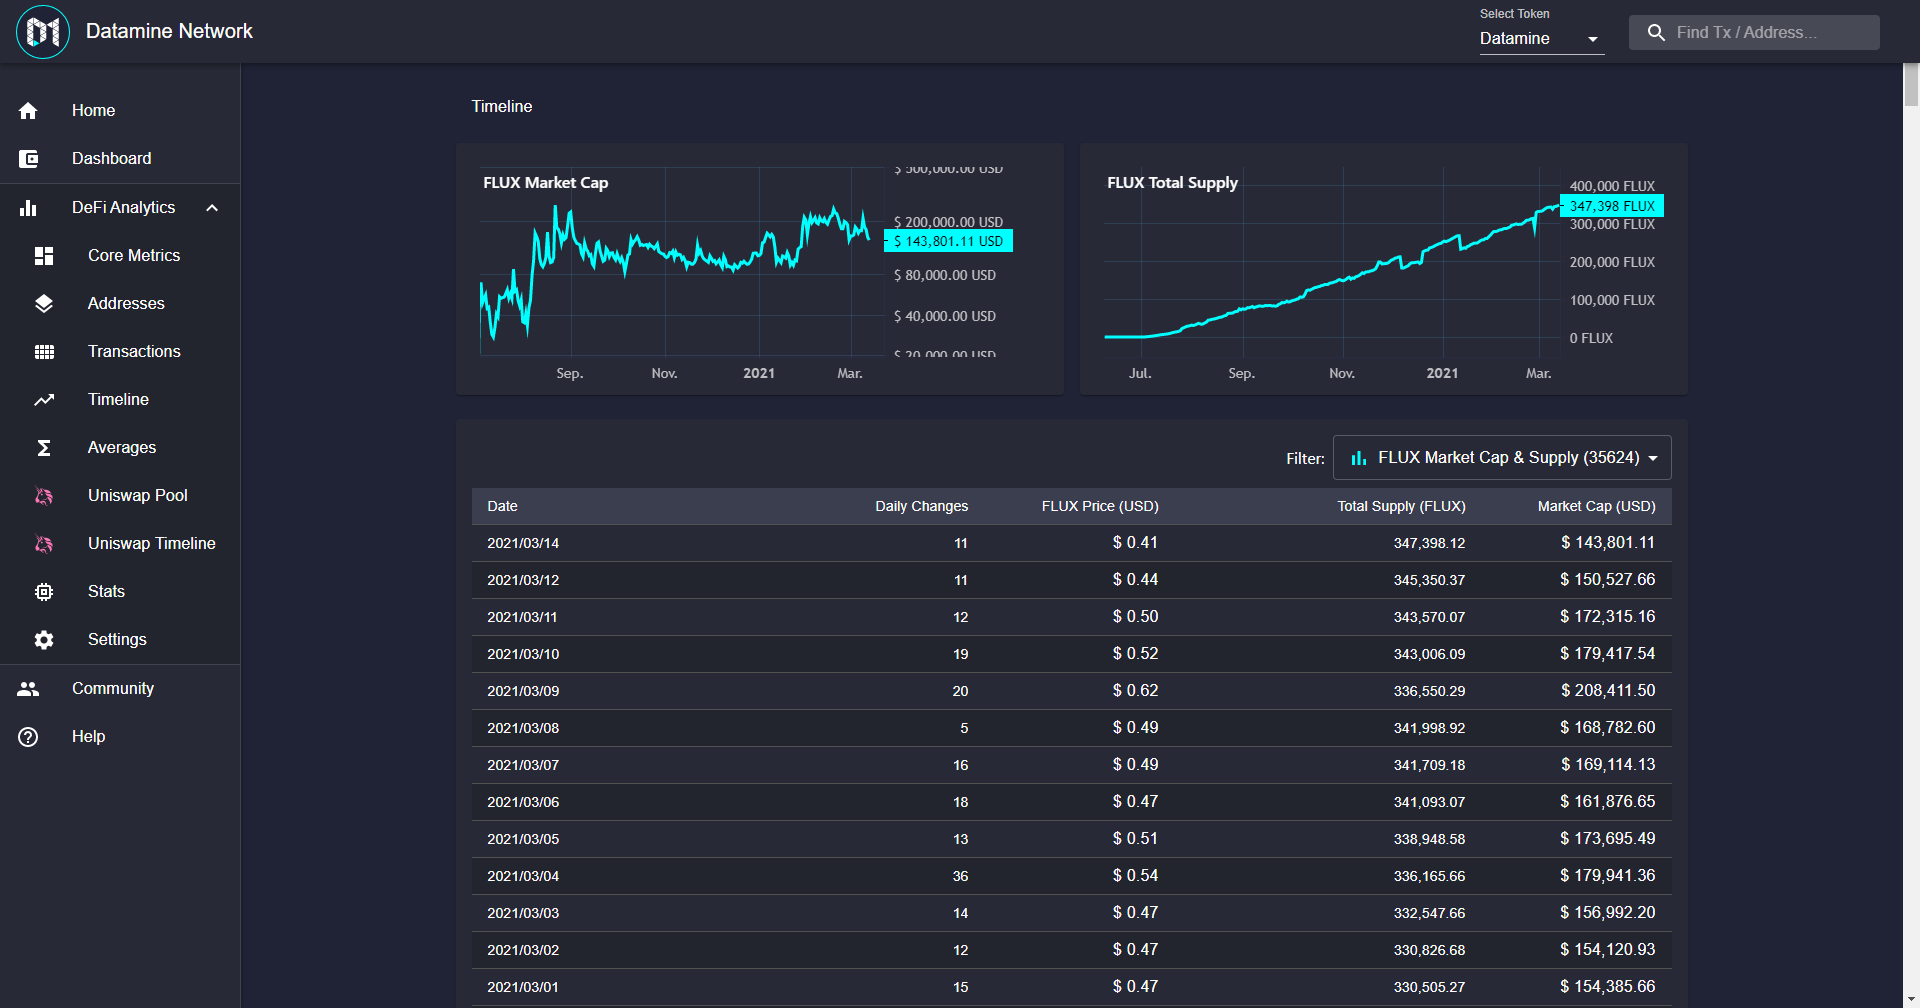Click the 2021/03/01 date cell
Viewport: 1920px width, 1008px height.
[x=523, y=988]
